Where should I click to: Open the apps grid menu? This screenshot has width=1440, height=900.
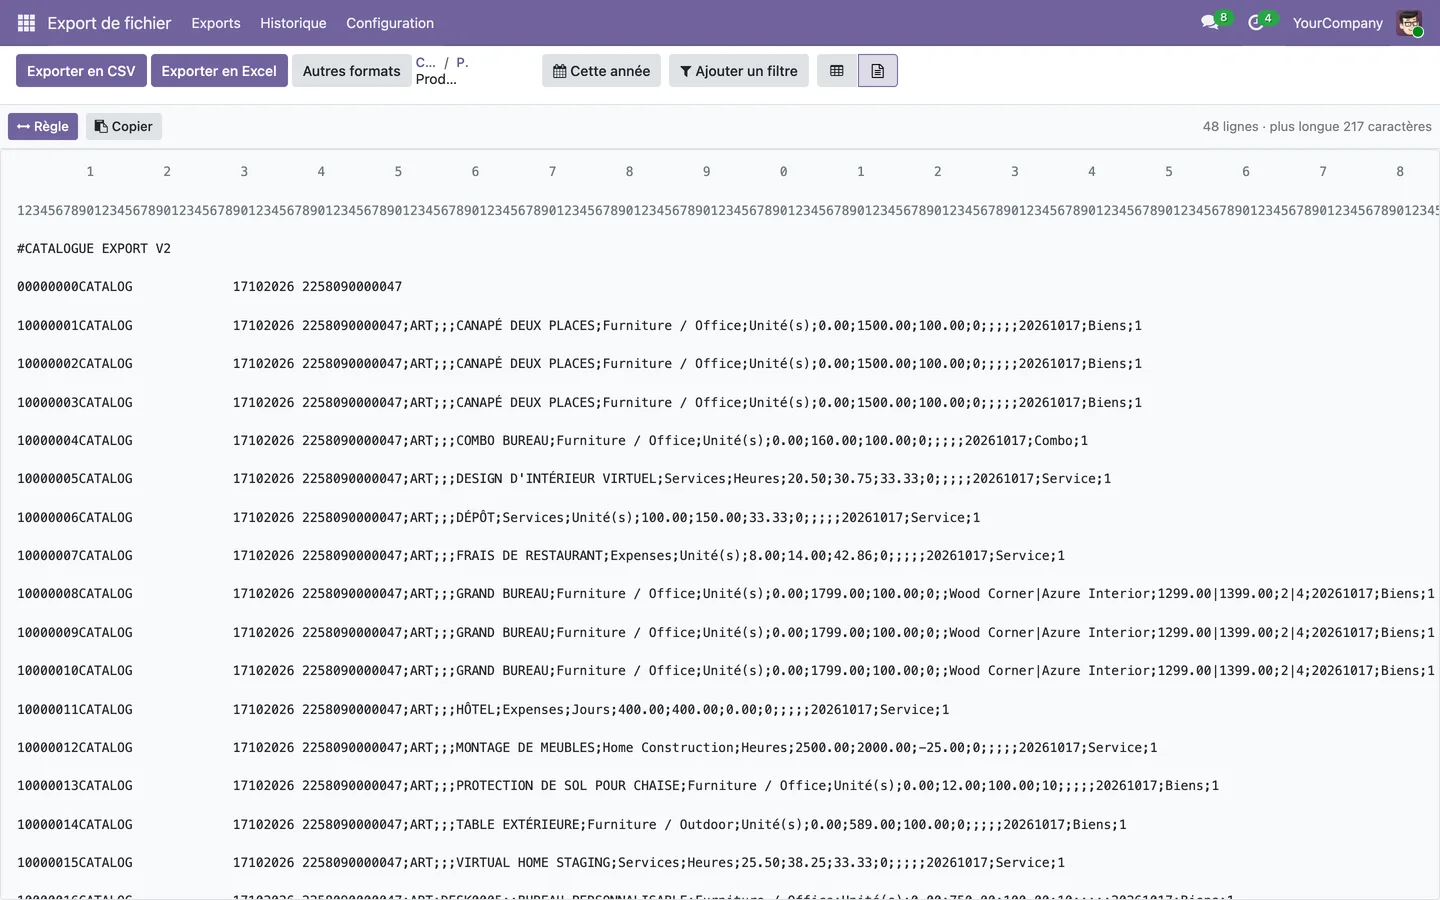(27, 23)
